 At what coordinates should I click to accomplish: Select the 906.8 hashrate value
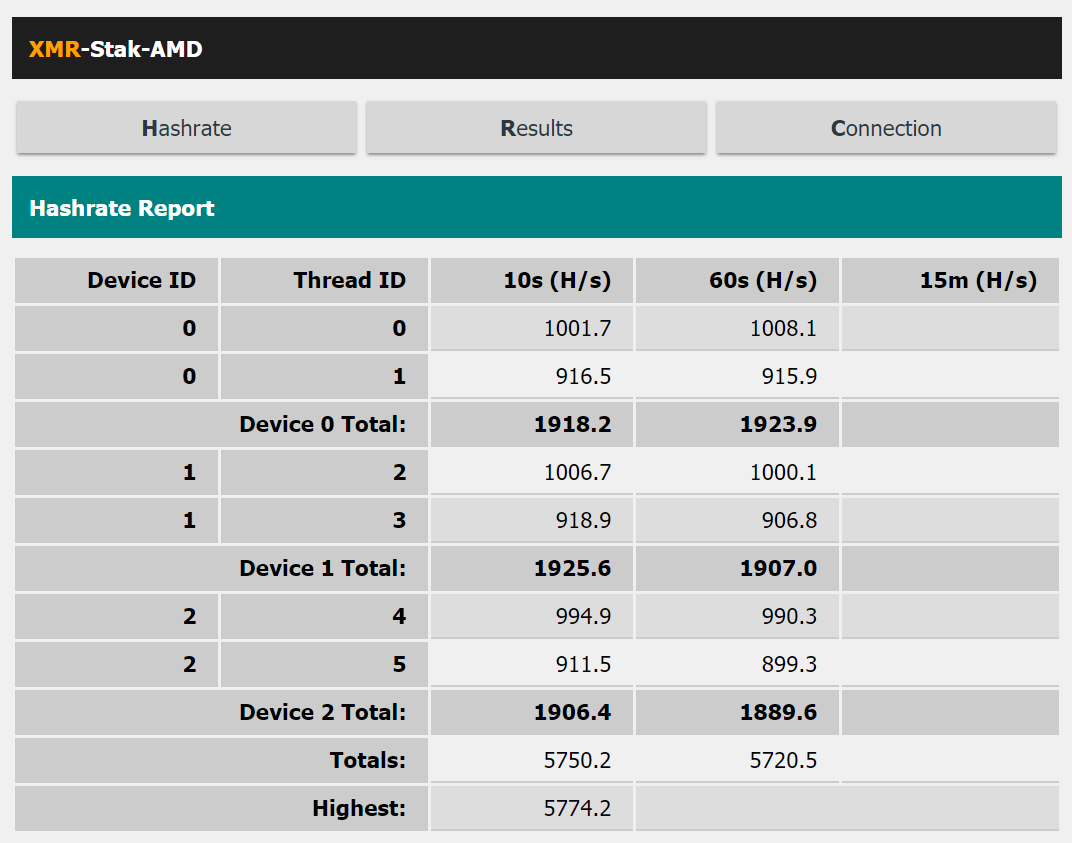tap(790, 520)
